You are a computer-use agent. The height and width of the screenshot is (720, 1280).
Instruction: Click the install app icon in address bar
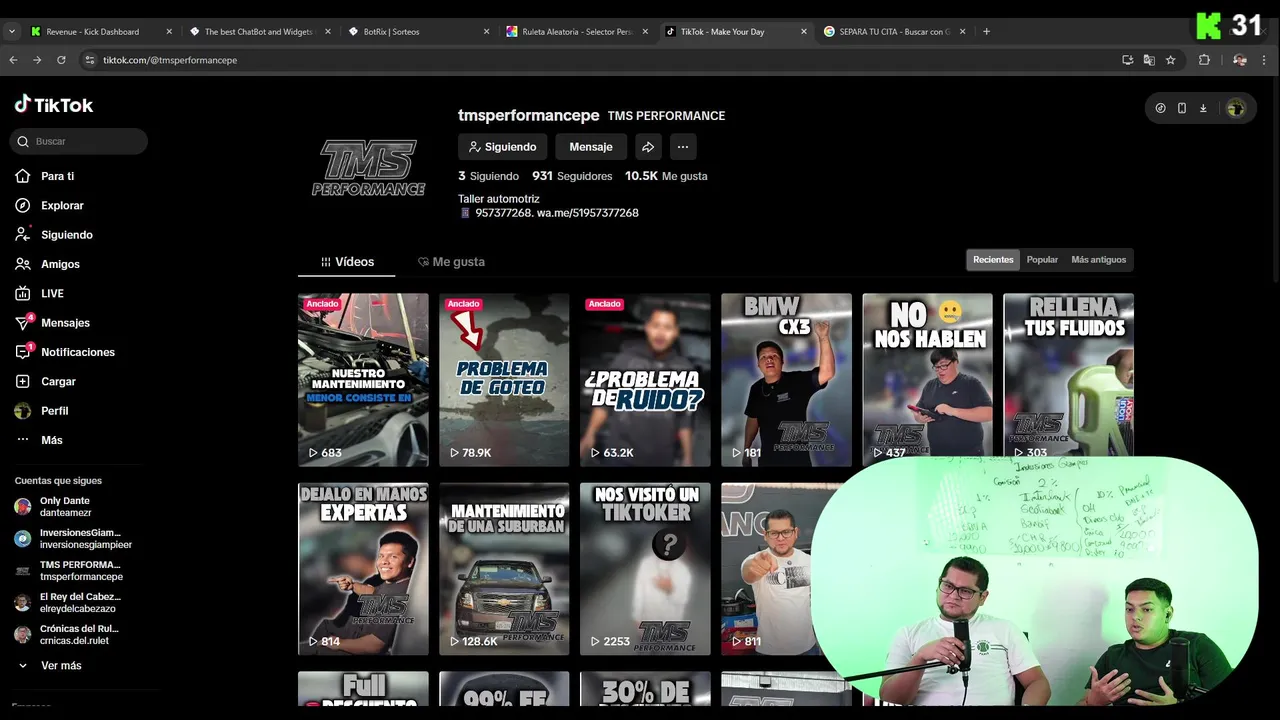1128,60
